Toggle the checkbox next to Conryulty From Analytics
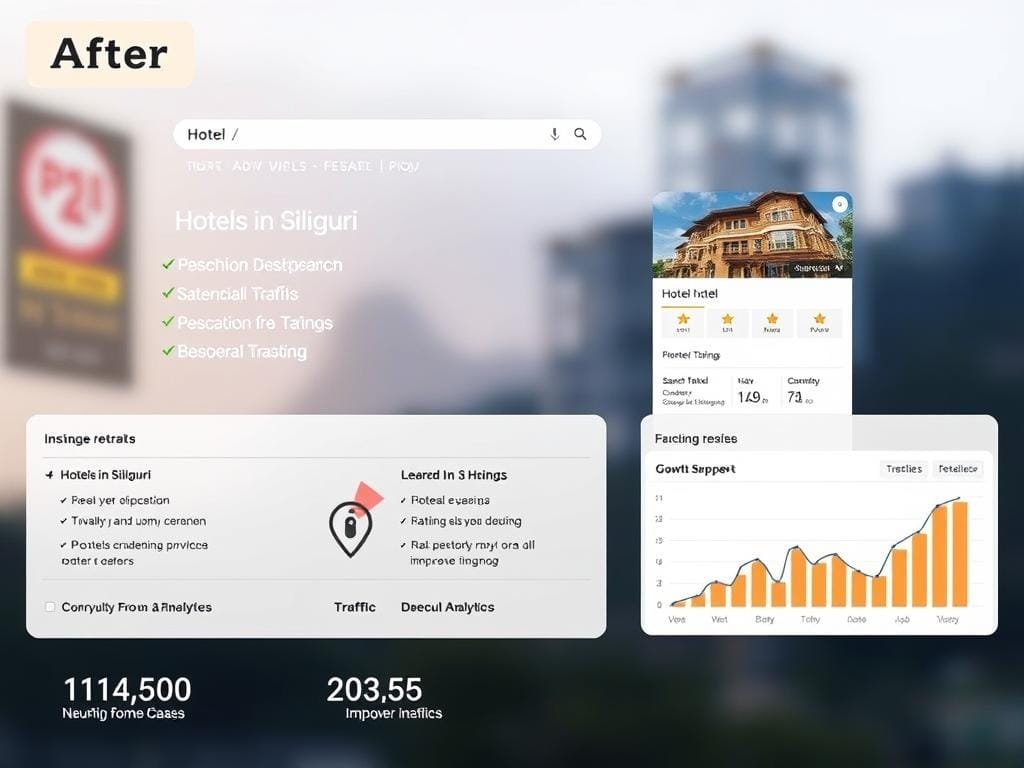This screenshot has height=768, width=1024. [x=48, y=607]
